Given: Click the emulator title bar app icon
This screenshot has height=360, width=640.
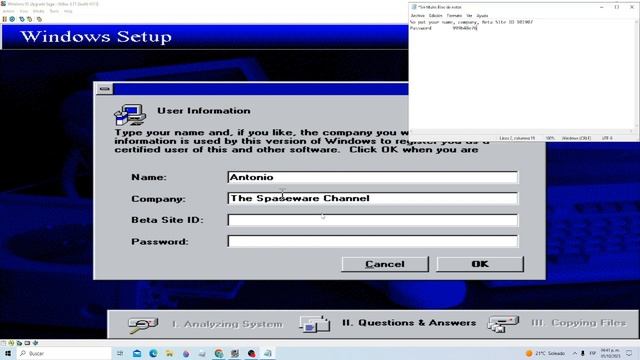Looking at the screenshot, I should pos(4,4).
